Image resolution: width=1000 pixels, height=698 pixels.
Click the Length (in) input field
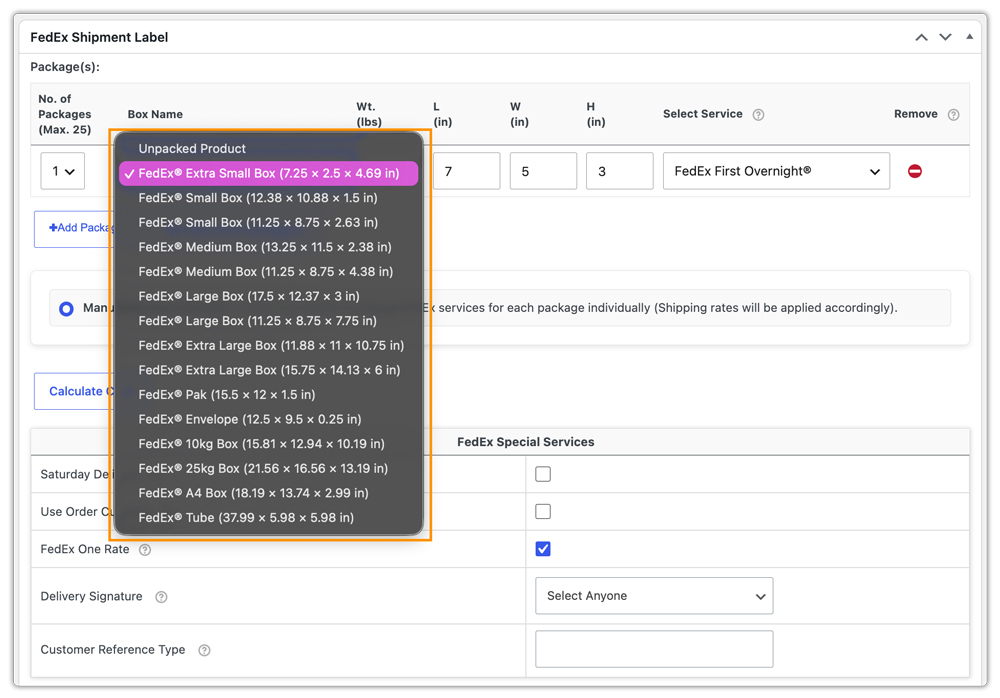[x=467, y=171]
